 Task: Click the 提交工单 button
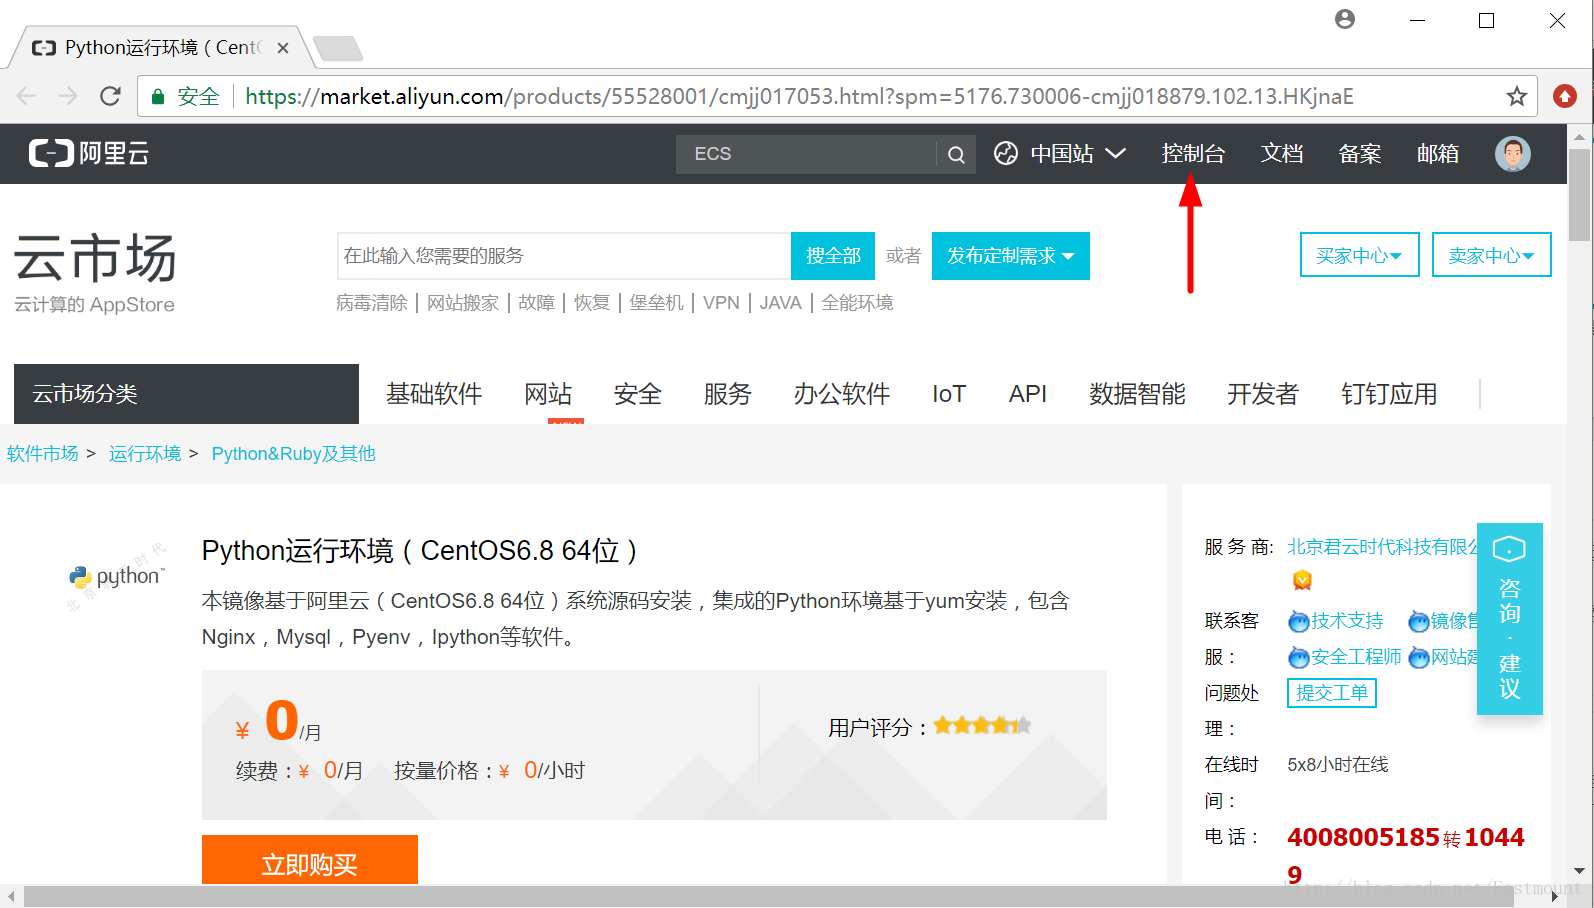pyautogui.click(x=1331, y=693)
